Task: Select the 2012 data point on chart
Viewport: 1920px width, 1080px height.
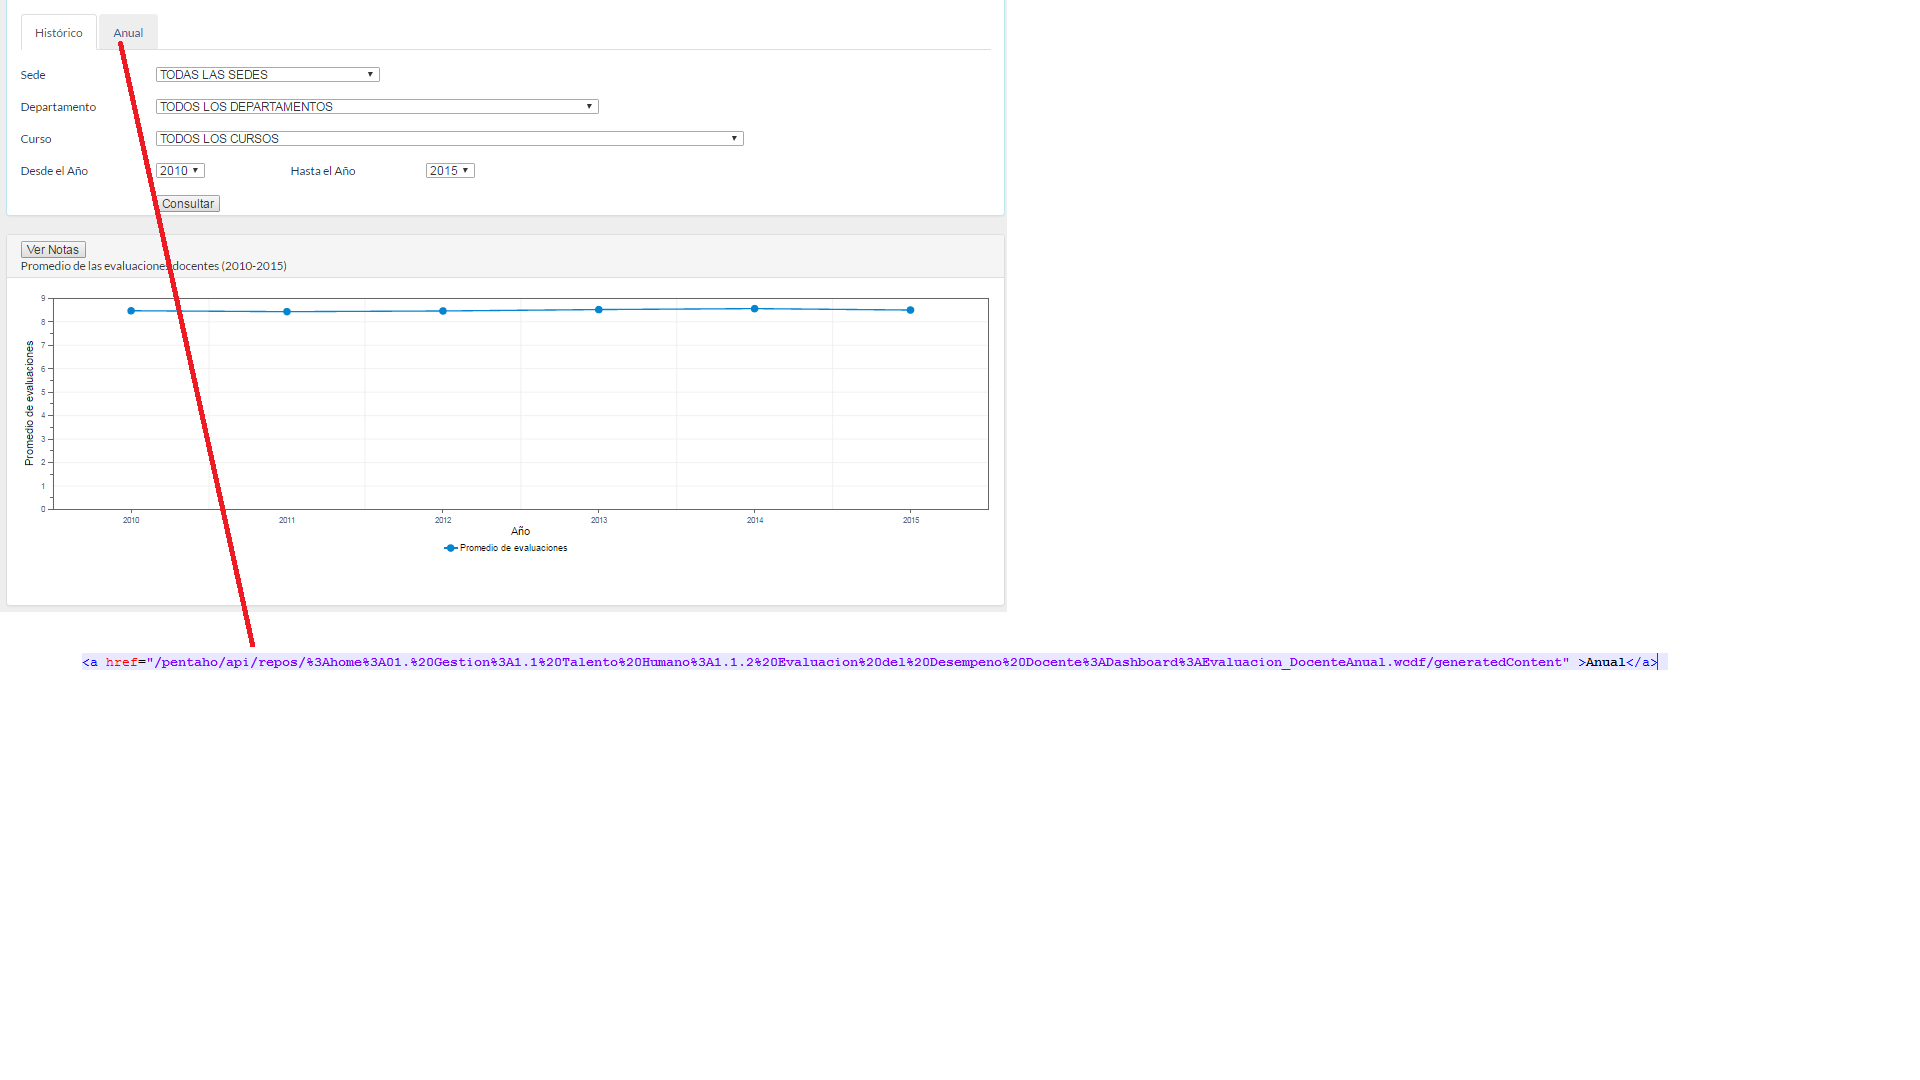Action: coord(443,311)
